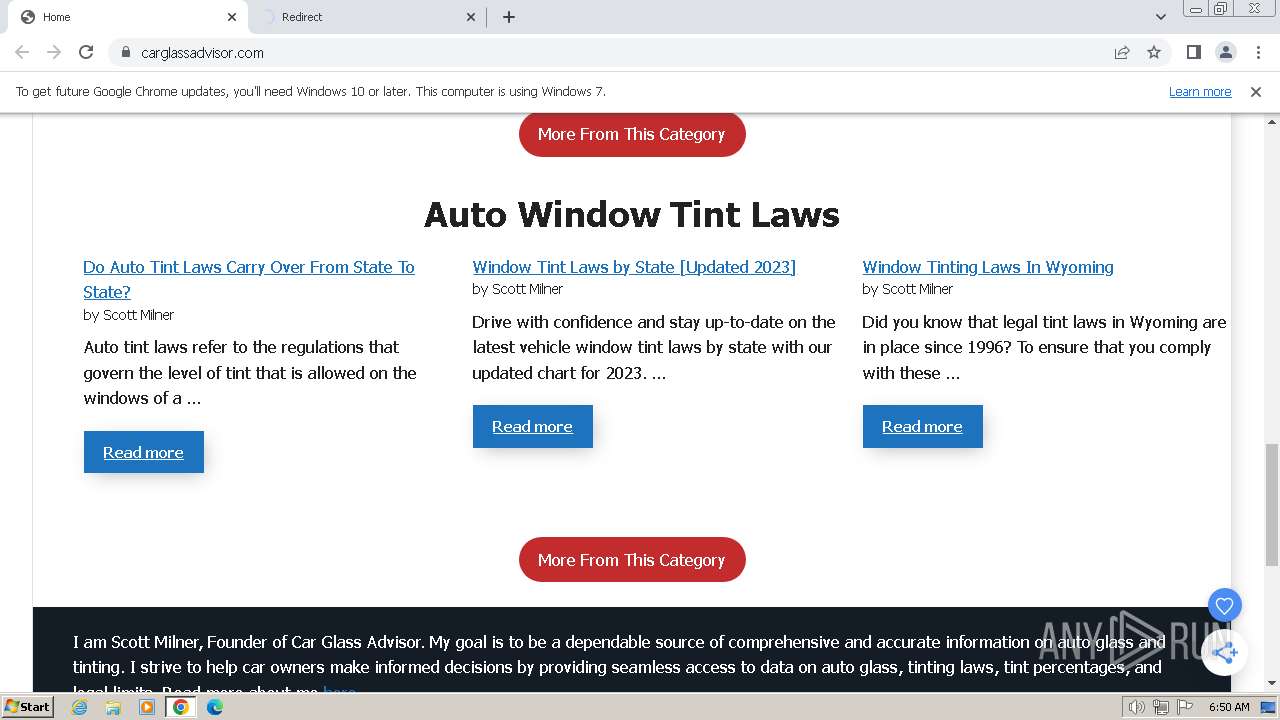Click the page vertical scrollbar thumb
The image size is (1280, 720).
click(1272, 504)
